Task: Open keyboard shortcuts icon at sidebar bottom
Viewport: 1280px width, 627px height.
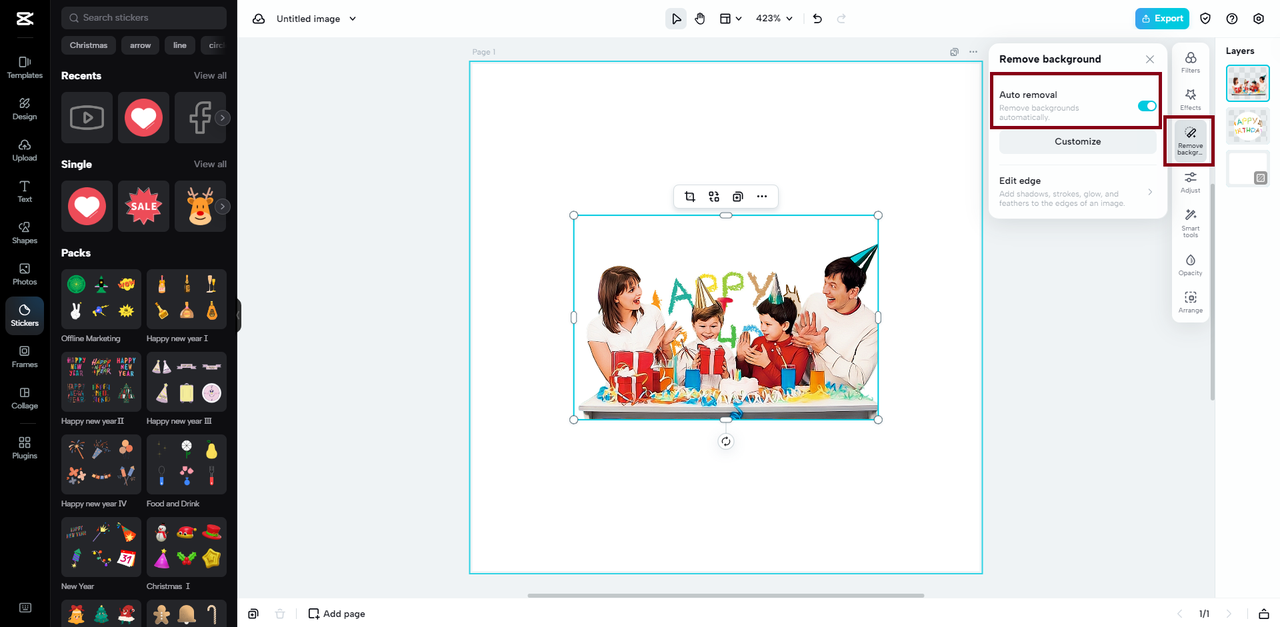Action: (24, 608)
